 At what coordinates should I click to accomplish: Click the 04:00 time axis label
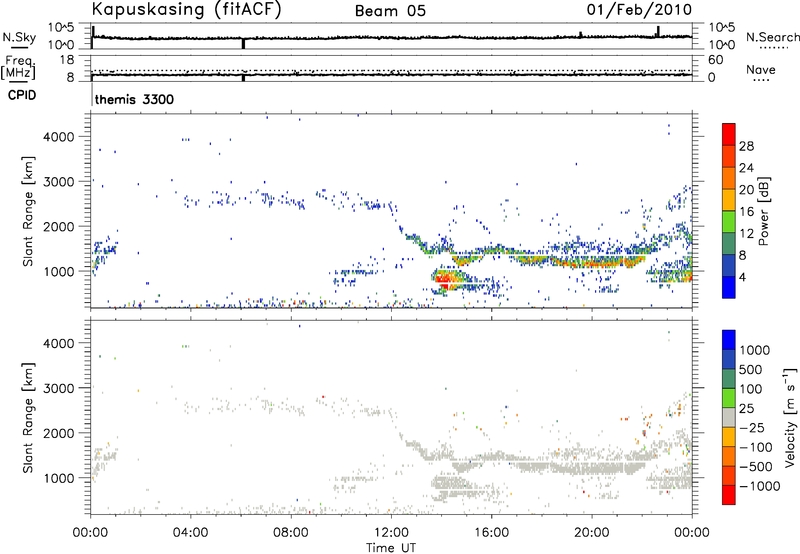tap(190, 533)
